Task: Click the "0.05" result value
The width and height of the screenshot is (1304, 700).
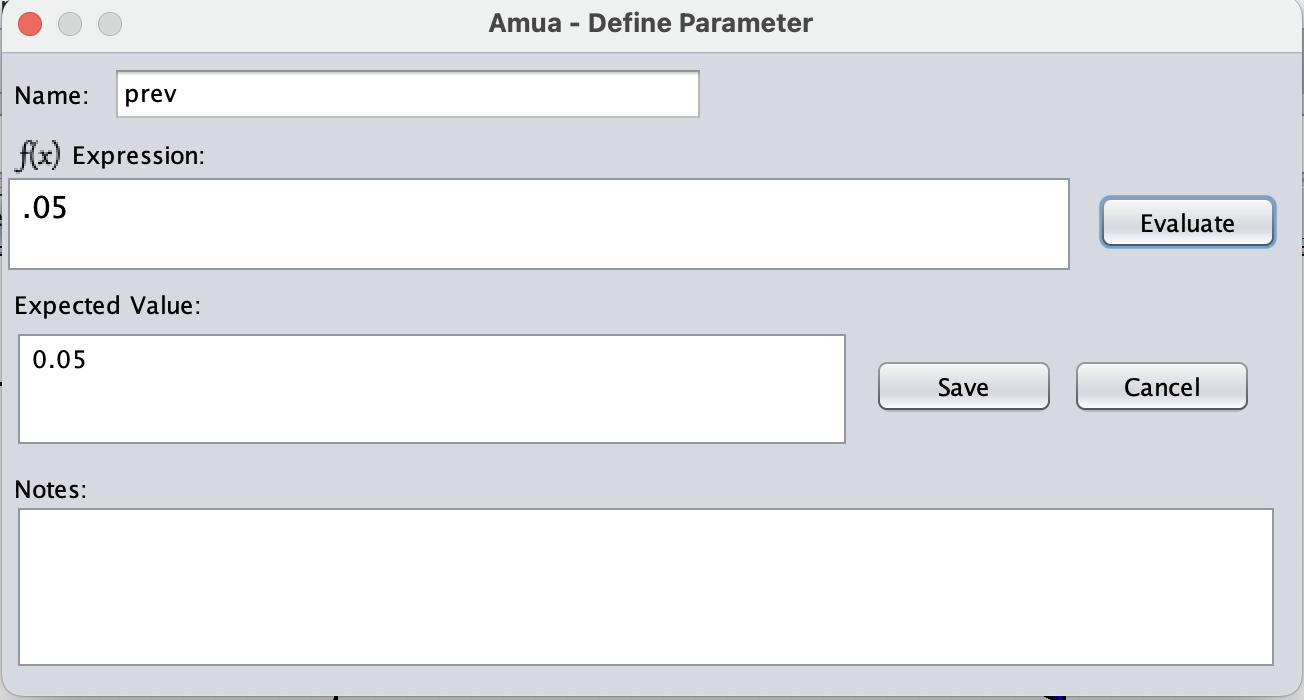Action: point(59,360)
